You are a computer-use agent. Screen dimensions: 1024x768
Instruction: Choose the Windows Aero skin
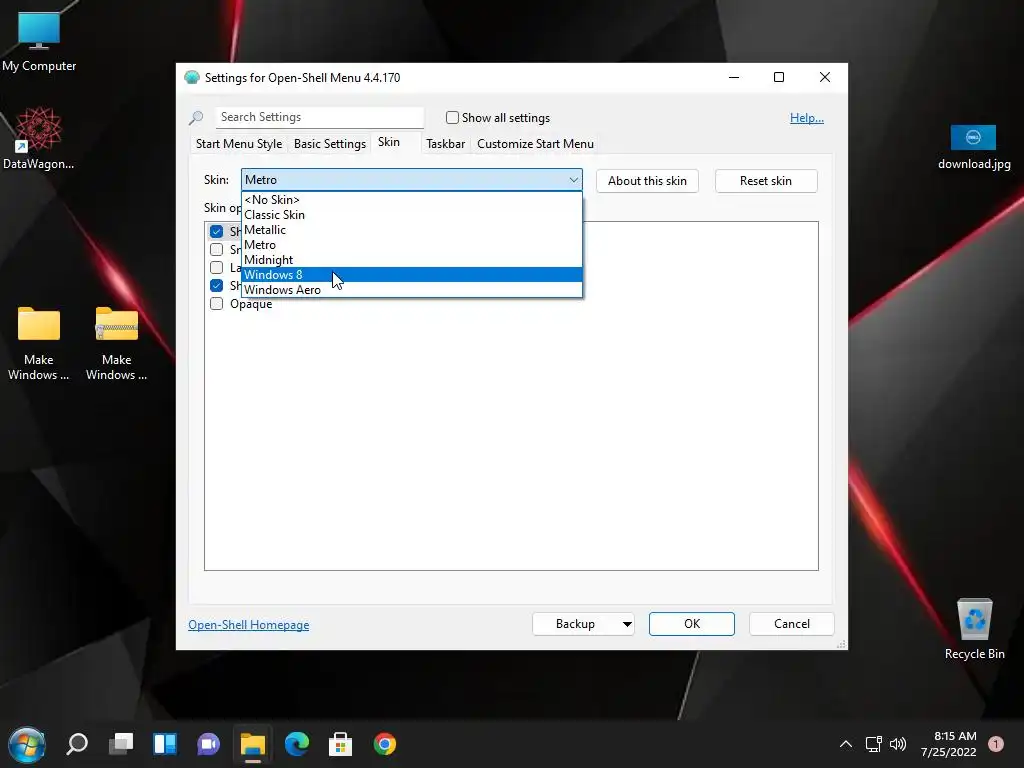pyautogui.click(x=411, y=290)
